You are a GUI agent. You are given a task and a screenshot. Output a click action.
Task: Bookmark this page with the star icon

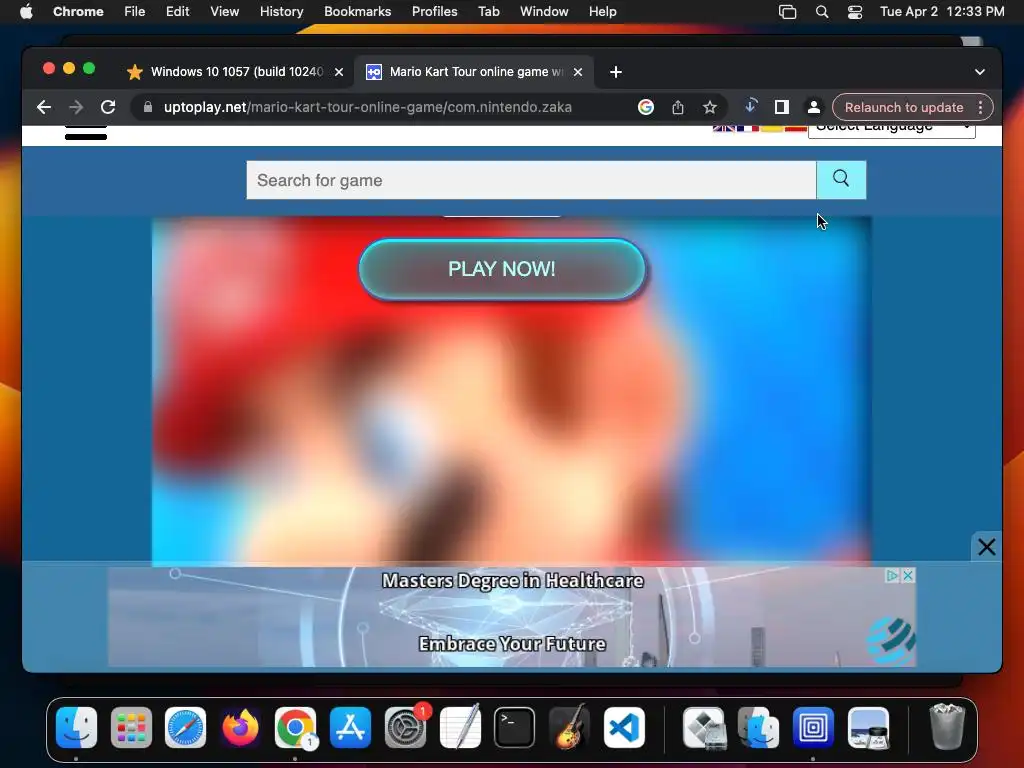[710, 107]
